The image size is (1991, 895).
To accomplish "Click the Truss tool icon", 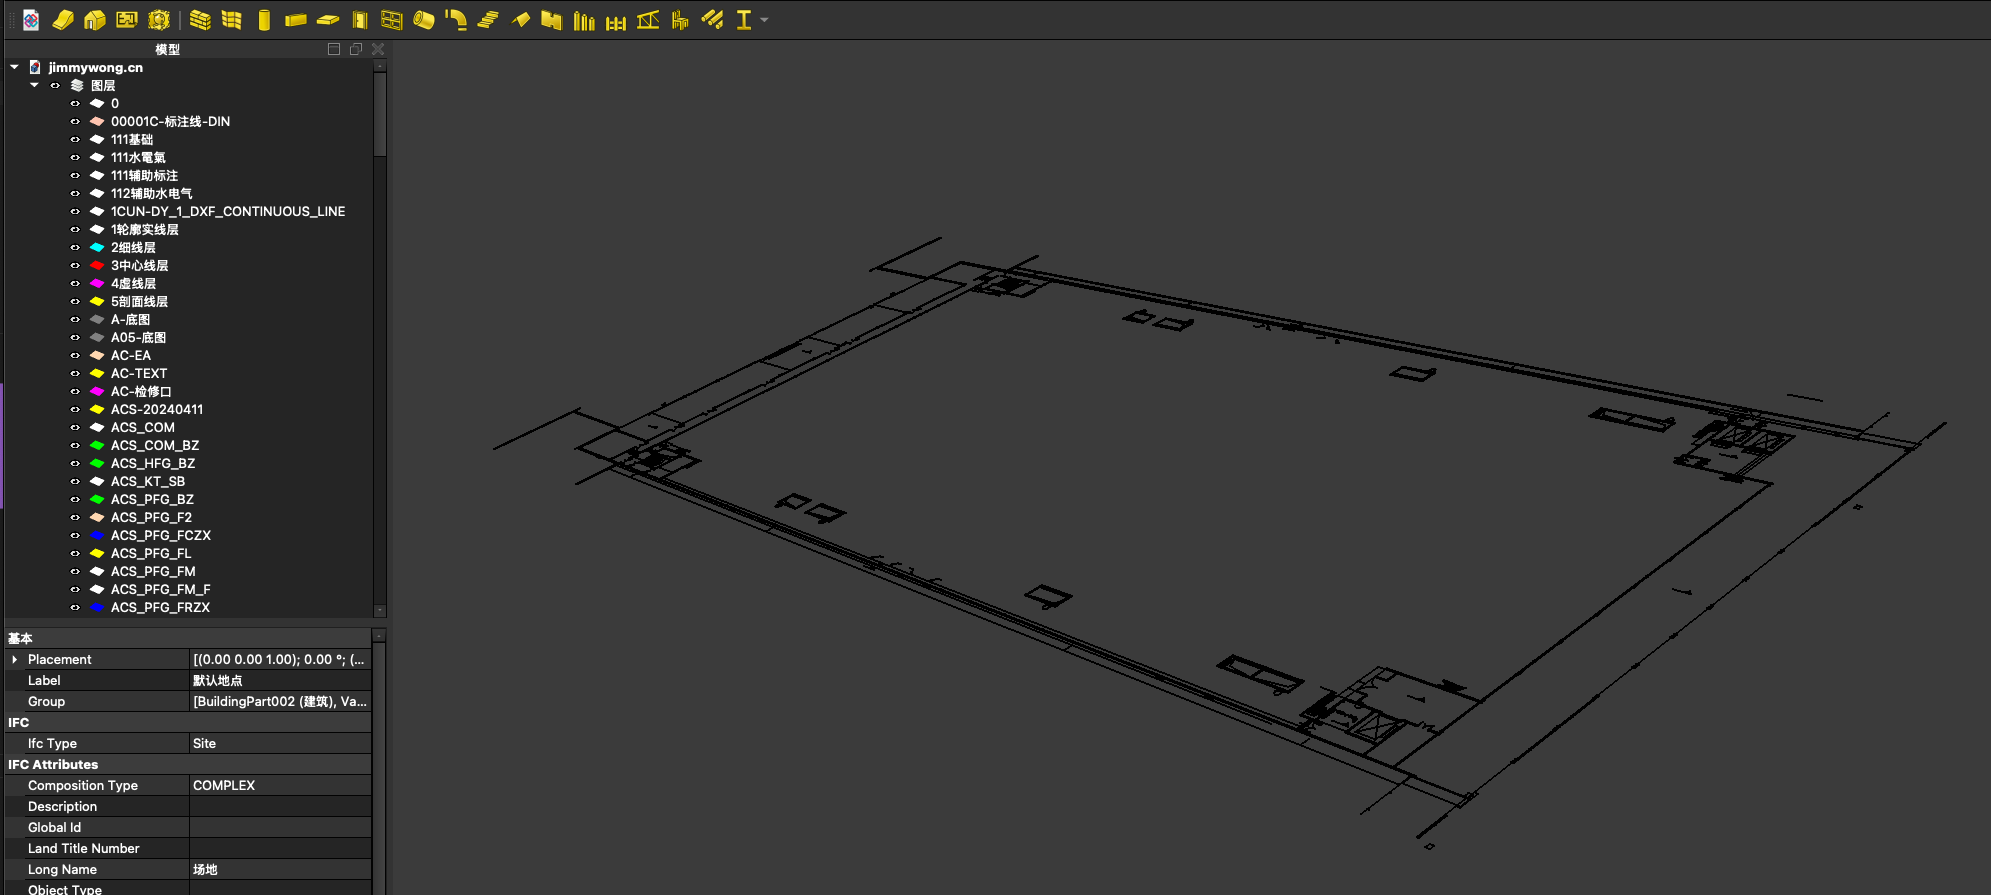I will coord(648,20).
